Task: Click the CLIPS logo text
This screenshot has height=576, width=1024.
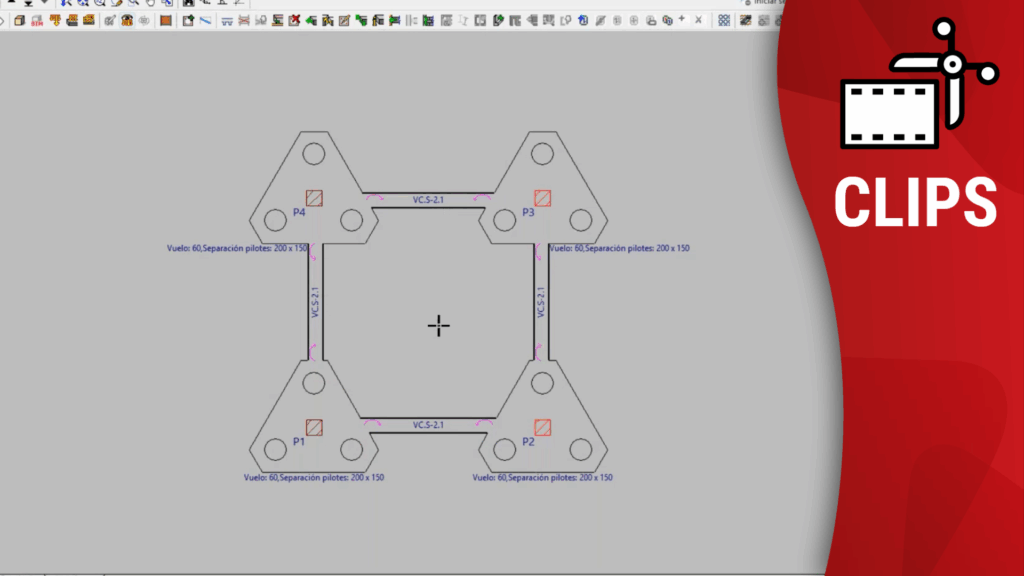Action: 915,202
